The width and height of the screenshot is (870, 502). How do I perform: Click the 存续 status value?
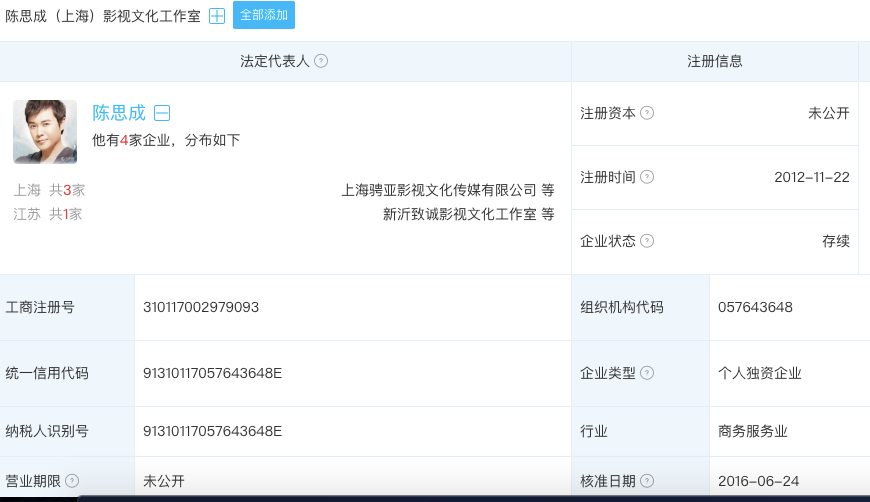pos(836,241)
